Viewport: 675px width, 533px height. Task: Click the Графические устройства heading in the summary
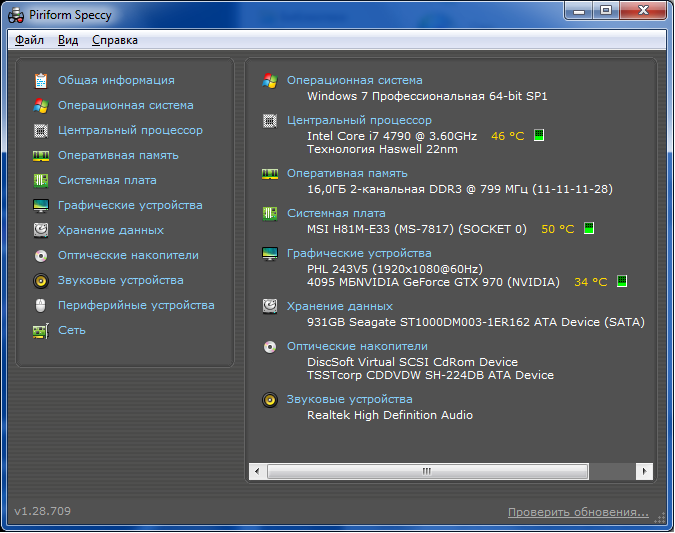pyautogui.click(x=359, y=254)
